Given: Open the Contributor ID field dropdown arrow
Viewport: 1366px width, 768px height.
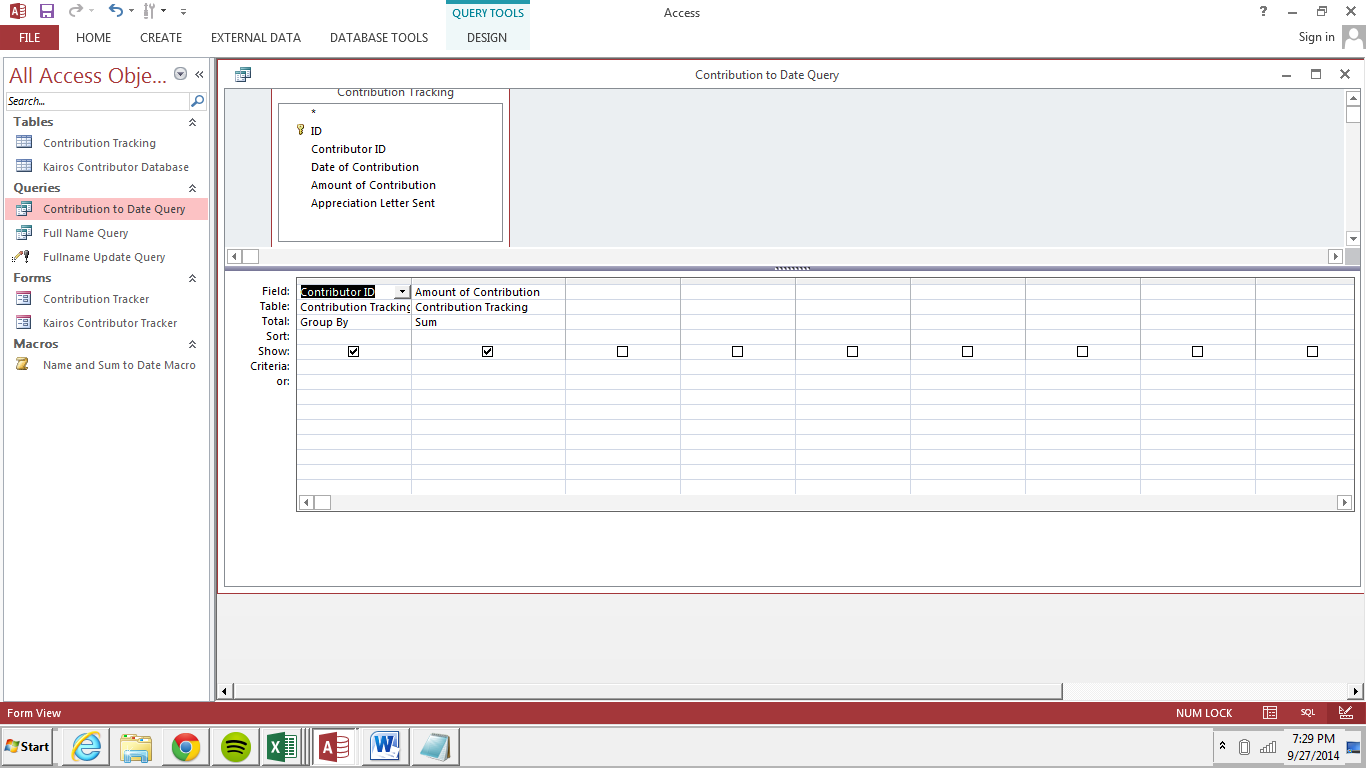Looking at the screenshot, I should 402,292.
